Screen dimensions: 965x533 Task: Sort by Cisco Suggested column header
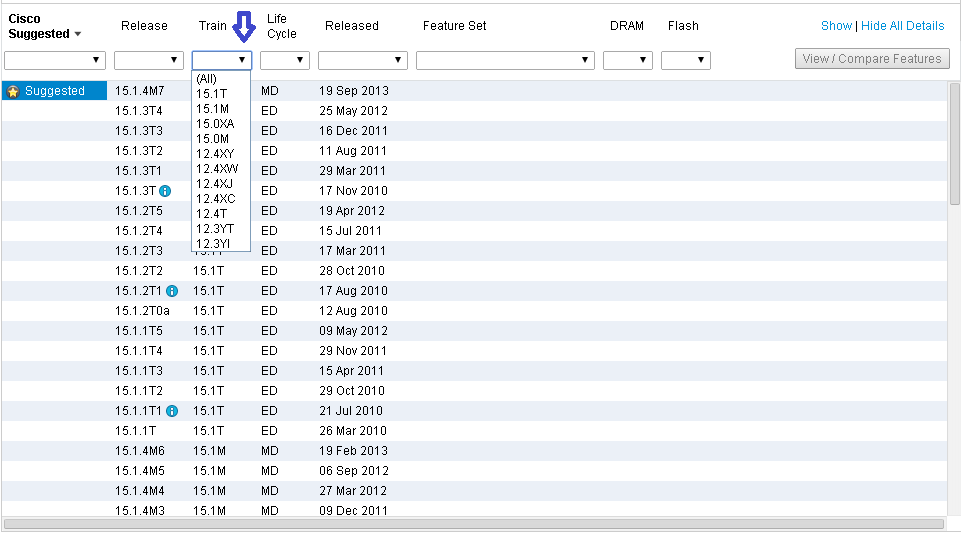point(44,26)
